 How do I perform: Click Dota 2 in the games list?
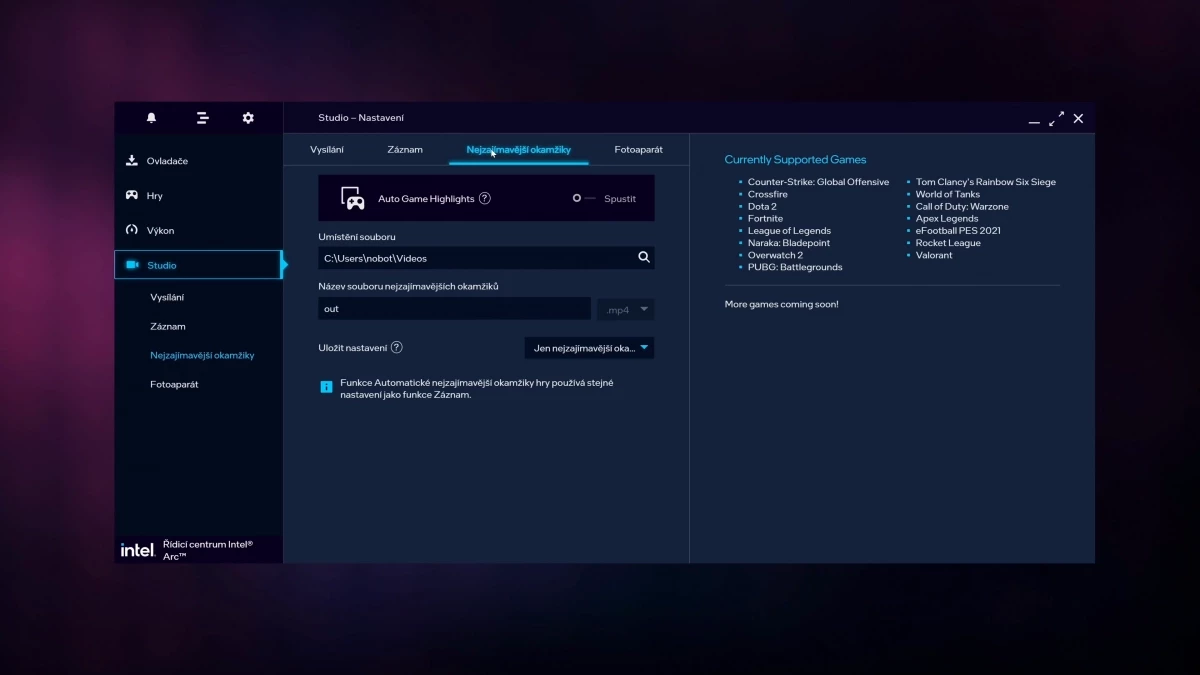[x=762, y=206]
